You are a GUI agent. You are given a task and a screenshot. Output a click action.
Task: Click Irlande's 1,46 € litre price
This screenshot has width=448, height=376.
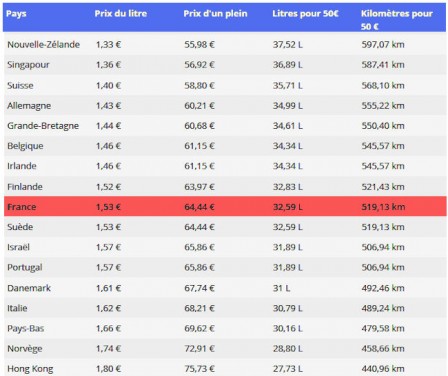pyautogui.click(x=108, y=166)
